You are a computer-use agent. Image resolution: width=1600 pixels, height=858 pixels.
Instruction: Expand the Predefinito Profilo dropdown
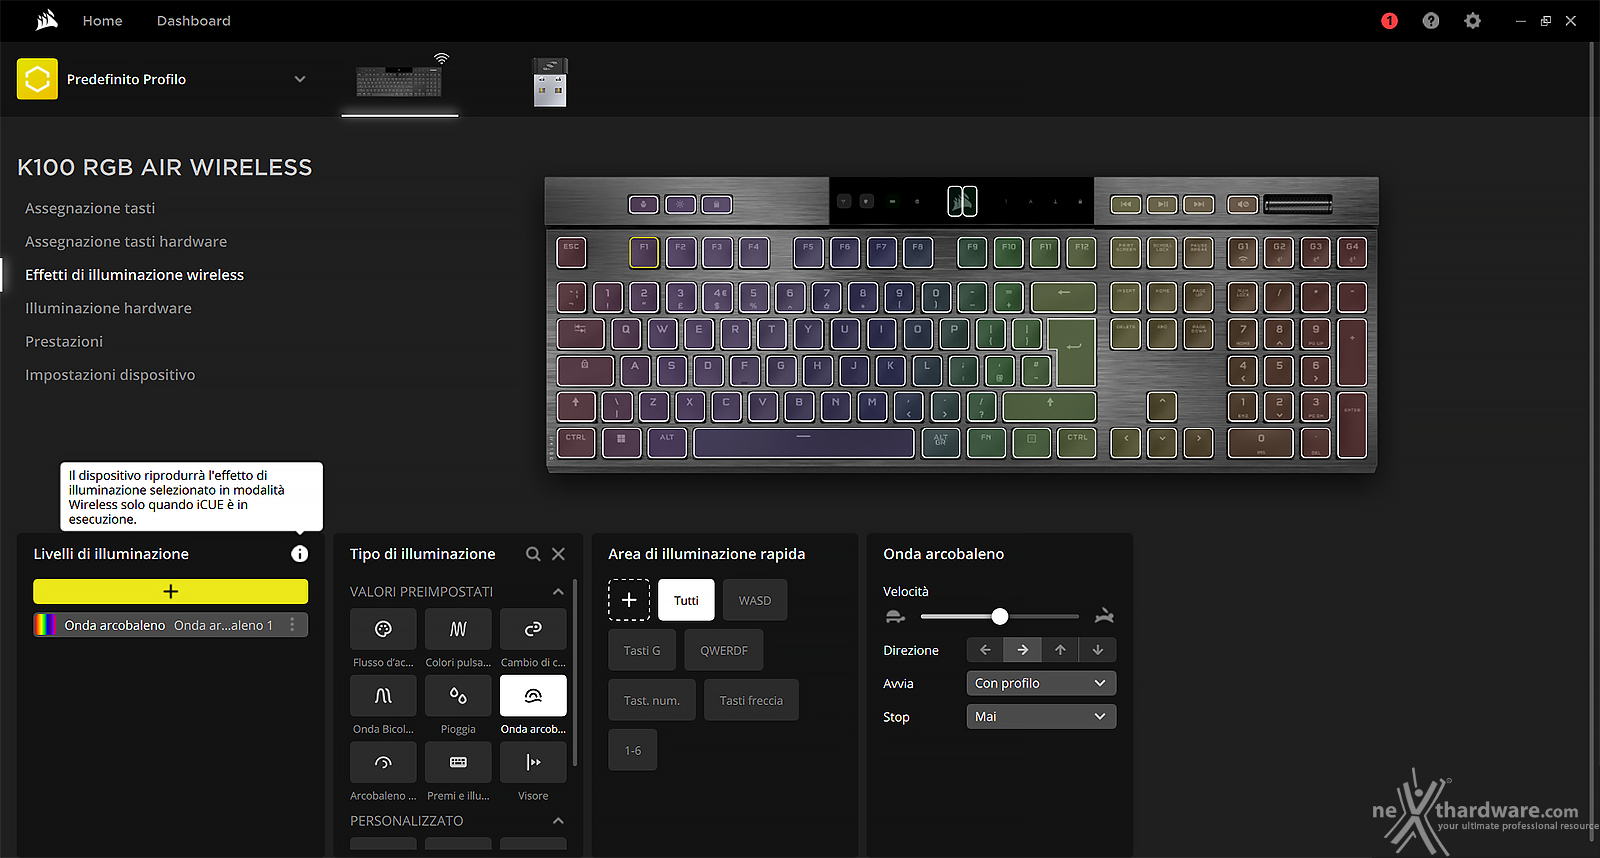(x=299, y=79)
